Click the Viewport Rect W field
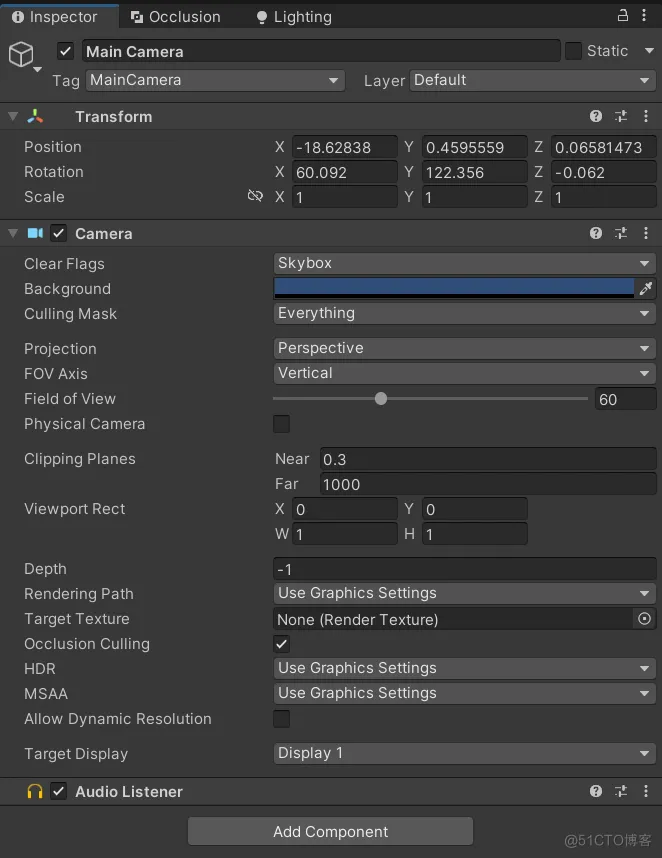 (345, 534)
